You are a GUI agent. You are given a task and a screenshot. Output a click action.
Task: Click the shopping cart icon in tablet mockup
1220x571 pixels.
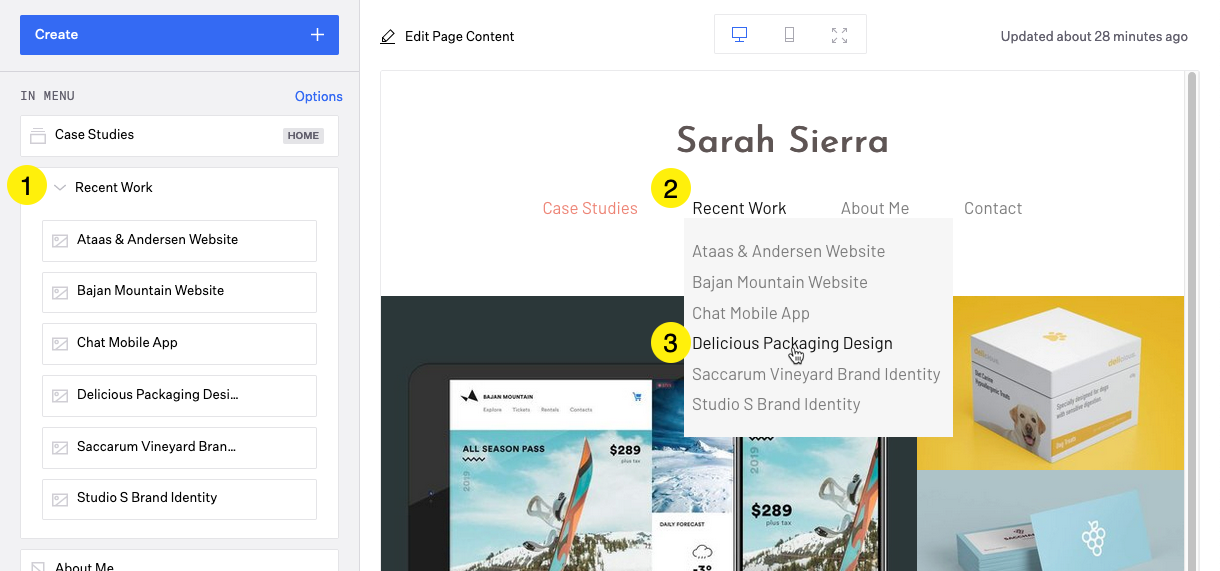point(636,397)
